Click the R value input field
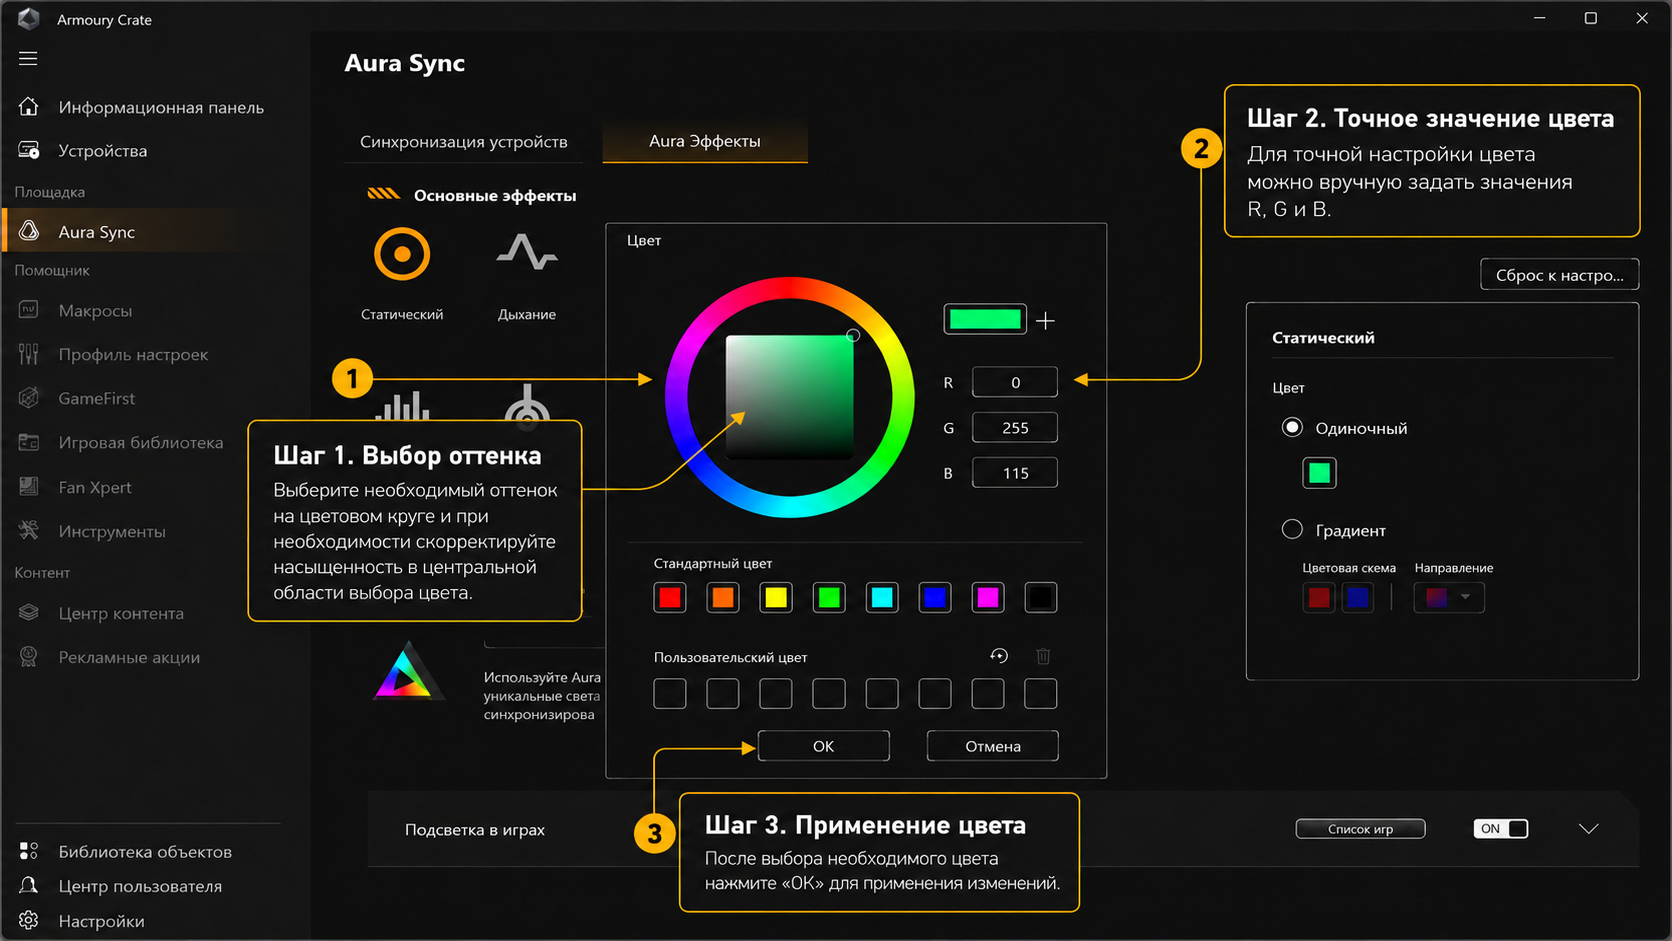This screenshot has height=941, width=1672. click(x=1015, y=382)
